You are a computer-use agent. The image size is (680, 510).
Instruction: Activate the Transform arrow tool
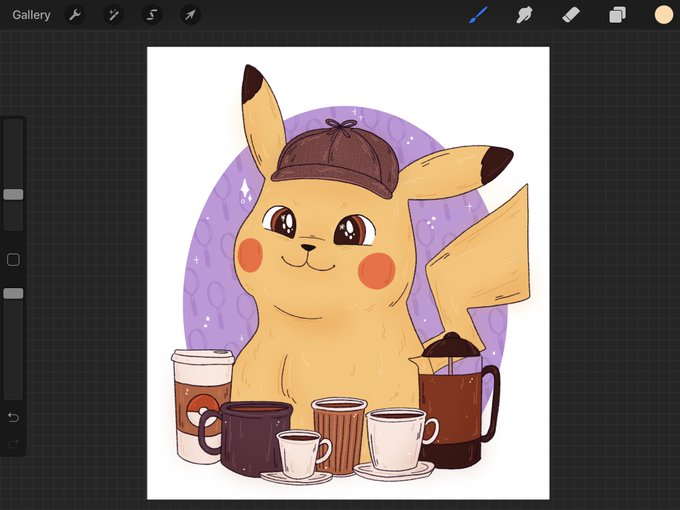click(x=190, y=15)
